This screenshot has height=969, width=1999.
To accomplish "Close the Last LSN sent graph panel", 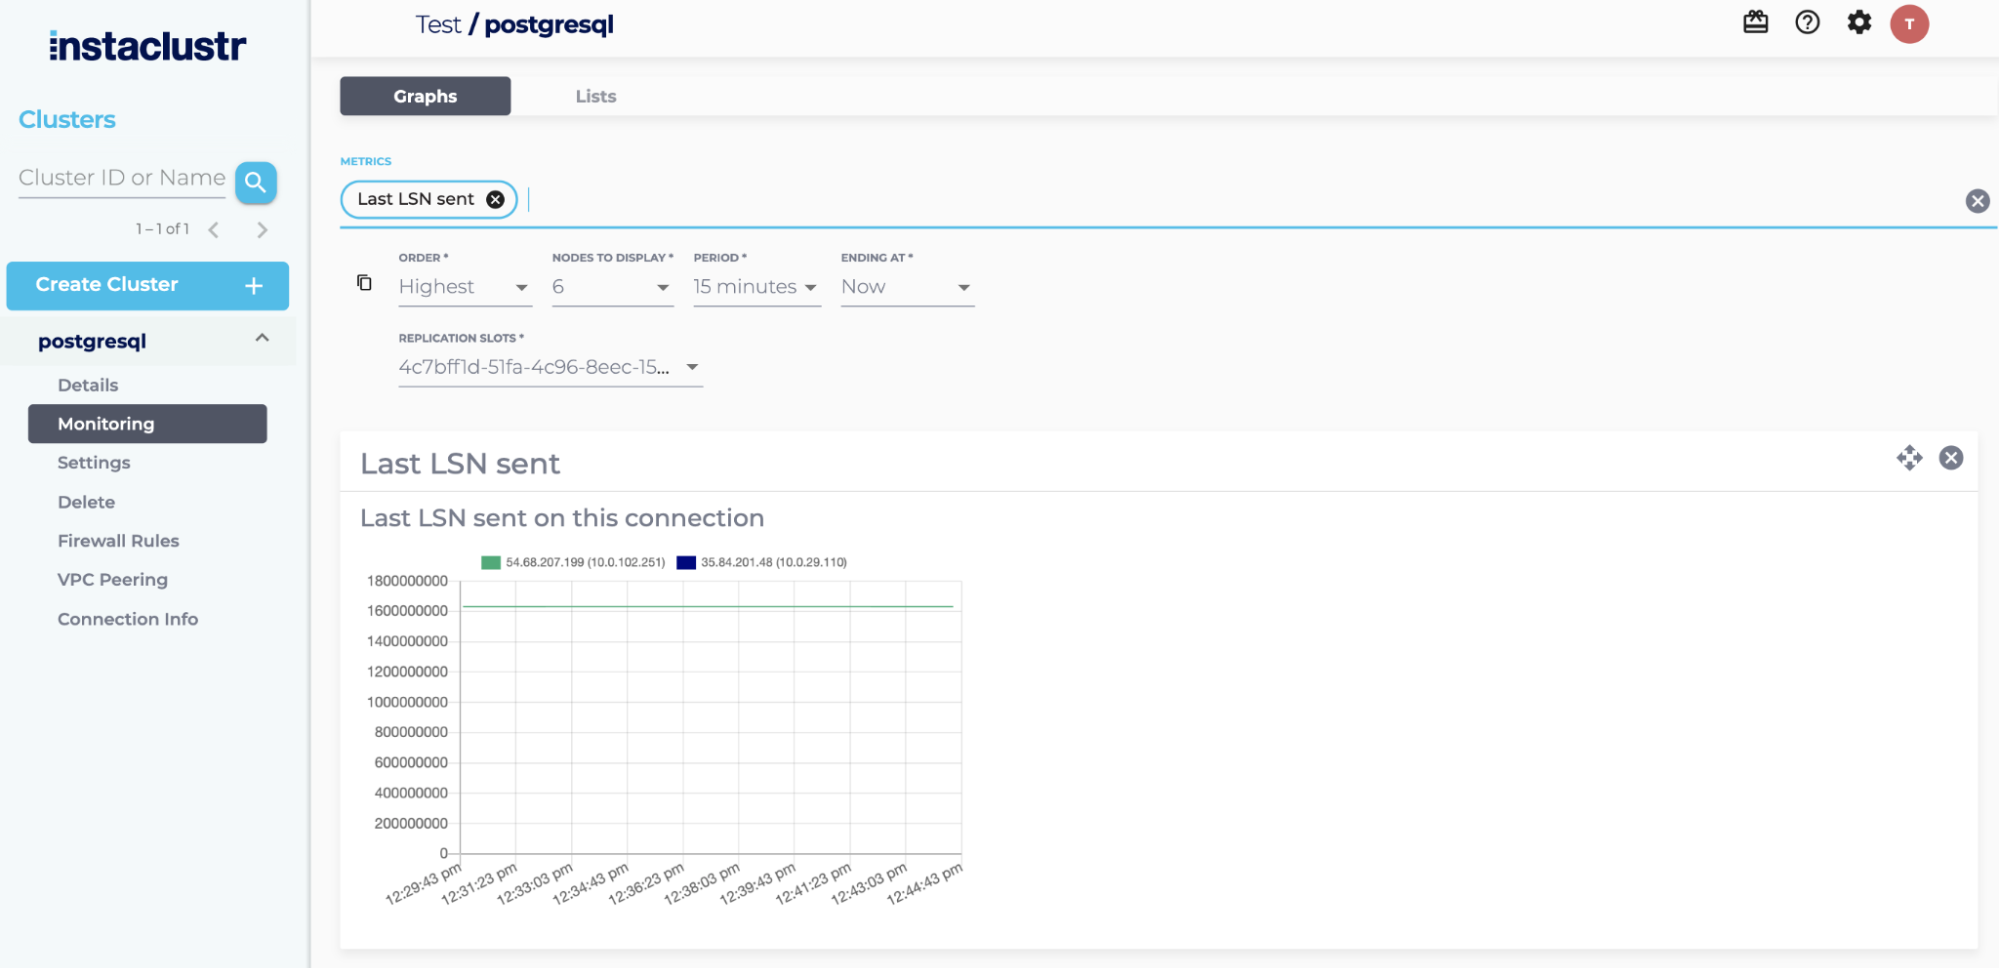I will click(x=1950, y=458).
